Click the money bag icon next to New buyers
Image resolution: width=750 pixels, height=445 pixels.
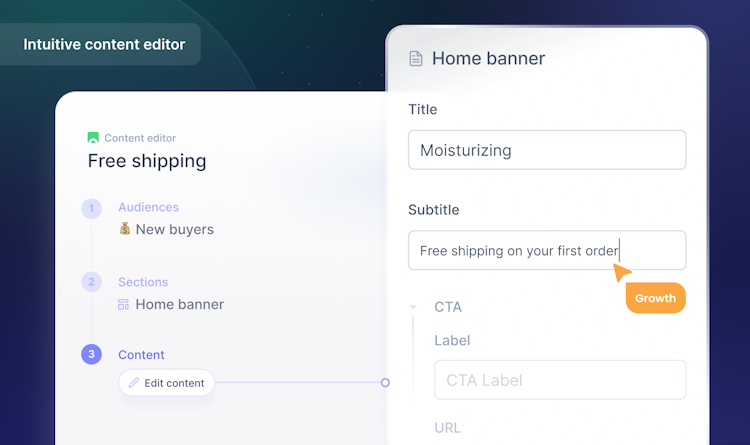click(125, 229)
